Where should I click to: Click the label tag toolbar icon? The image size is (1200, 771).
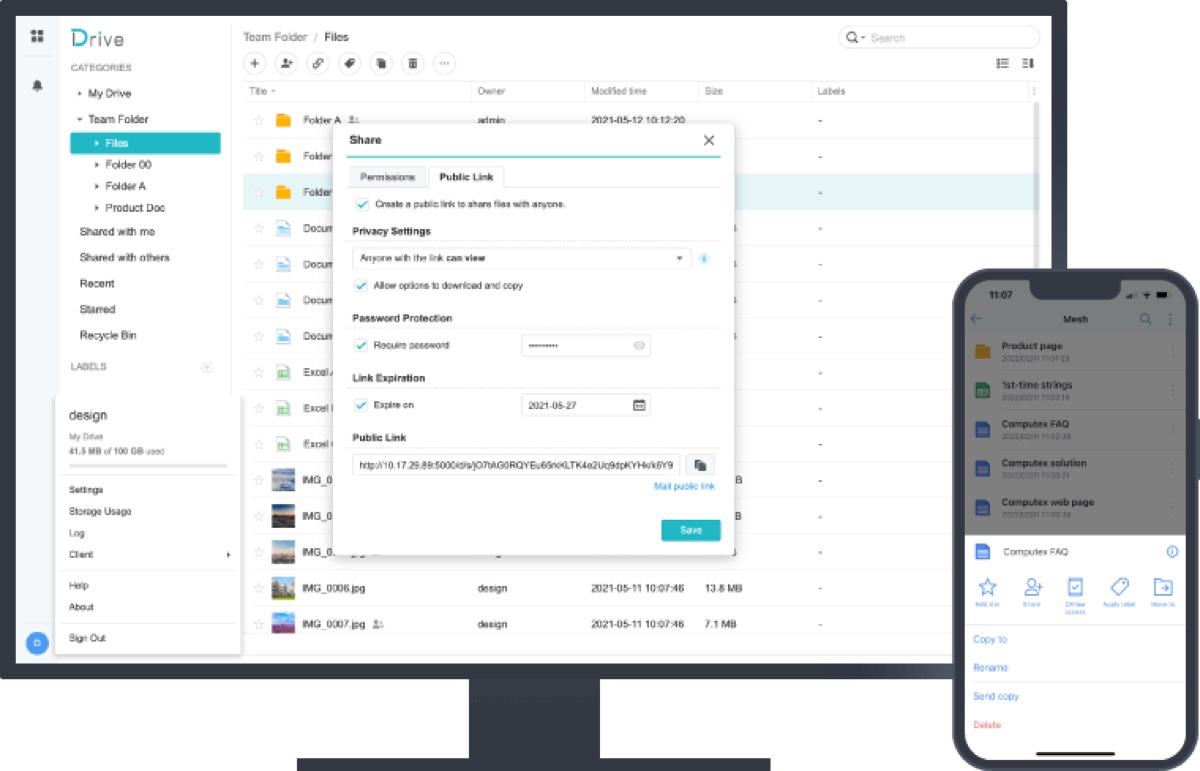349,63
